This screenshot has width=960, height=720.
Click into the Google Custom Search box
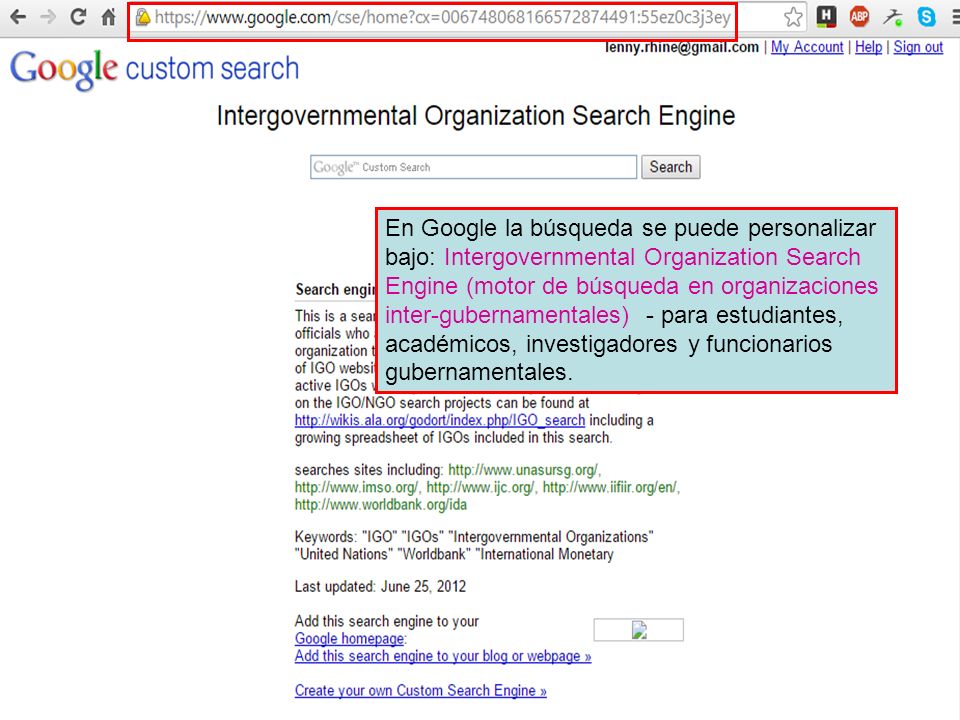click(473, 167)
